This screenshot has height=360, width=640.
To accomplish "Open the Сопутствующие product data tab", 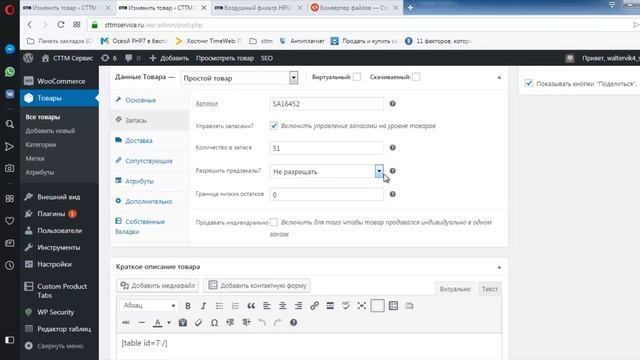I will (149, 161).
